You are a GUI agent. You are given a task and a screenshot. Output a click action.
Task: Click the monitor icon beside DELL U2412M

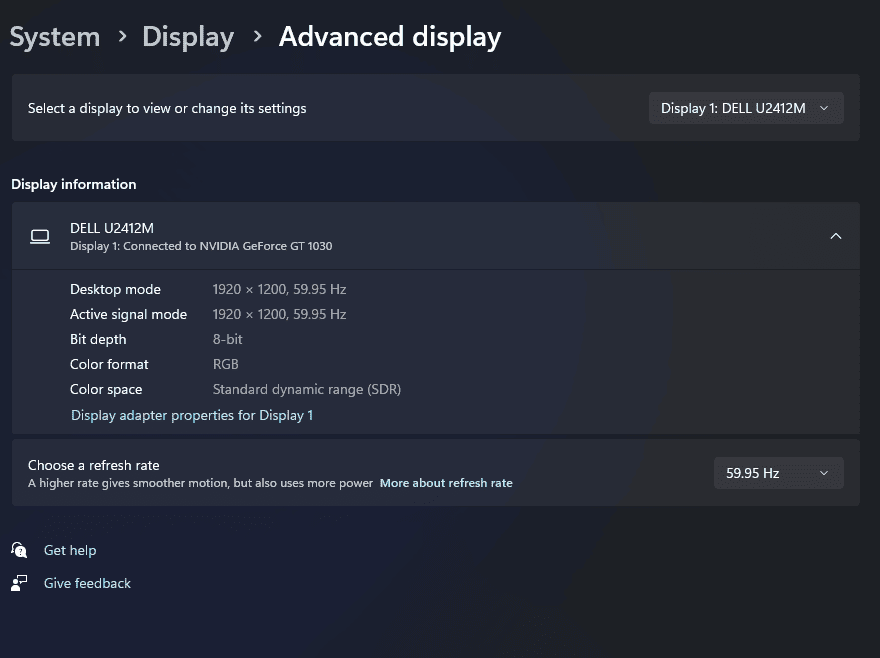(x=40, y=236)
